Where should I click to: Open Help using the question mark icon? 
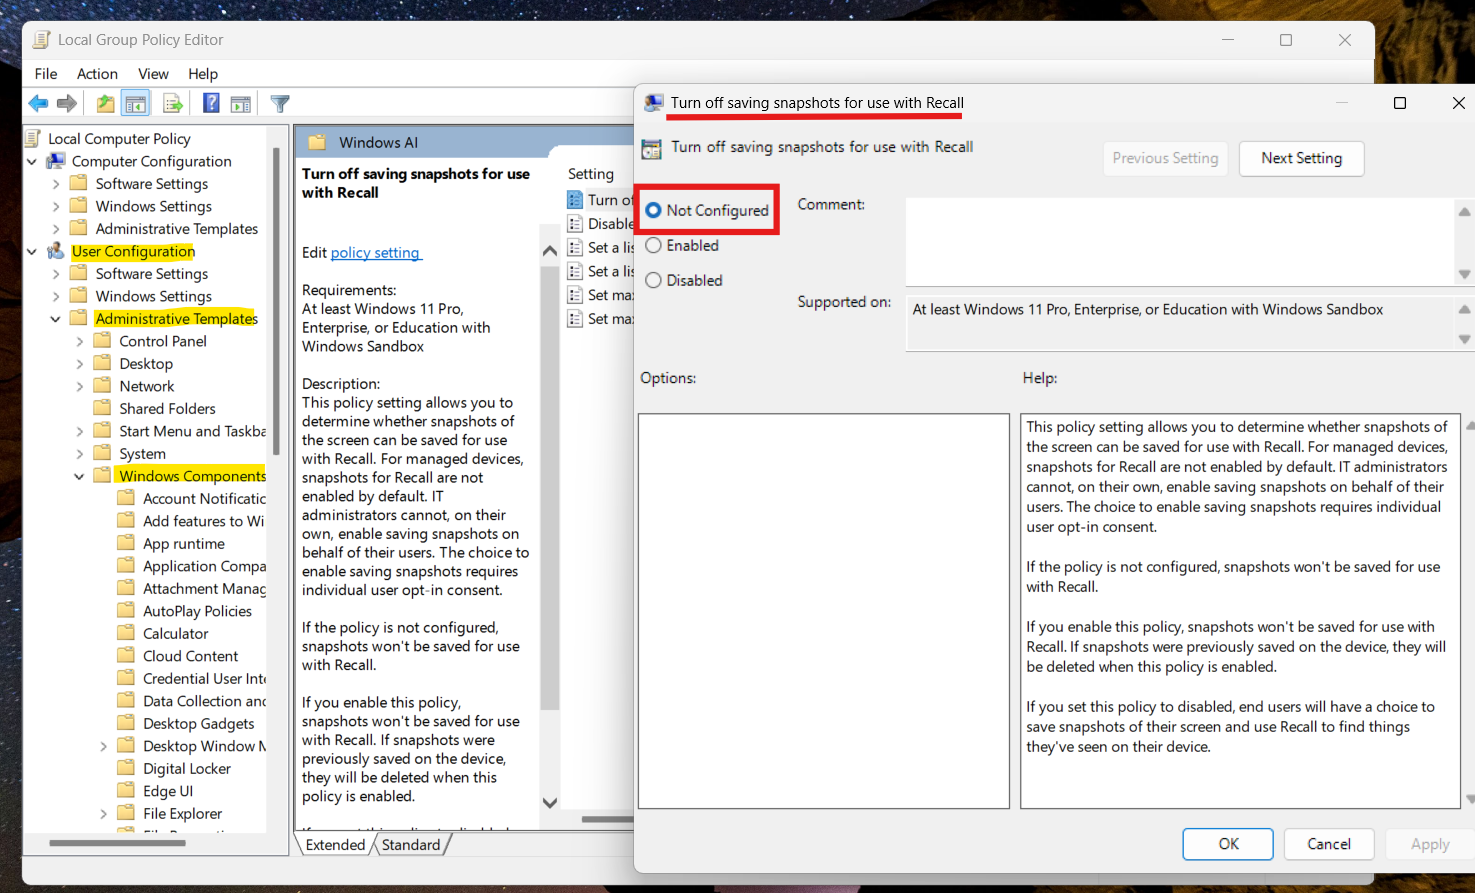click(x=211, y=103)
